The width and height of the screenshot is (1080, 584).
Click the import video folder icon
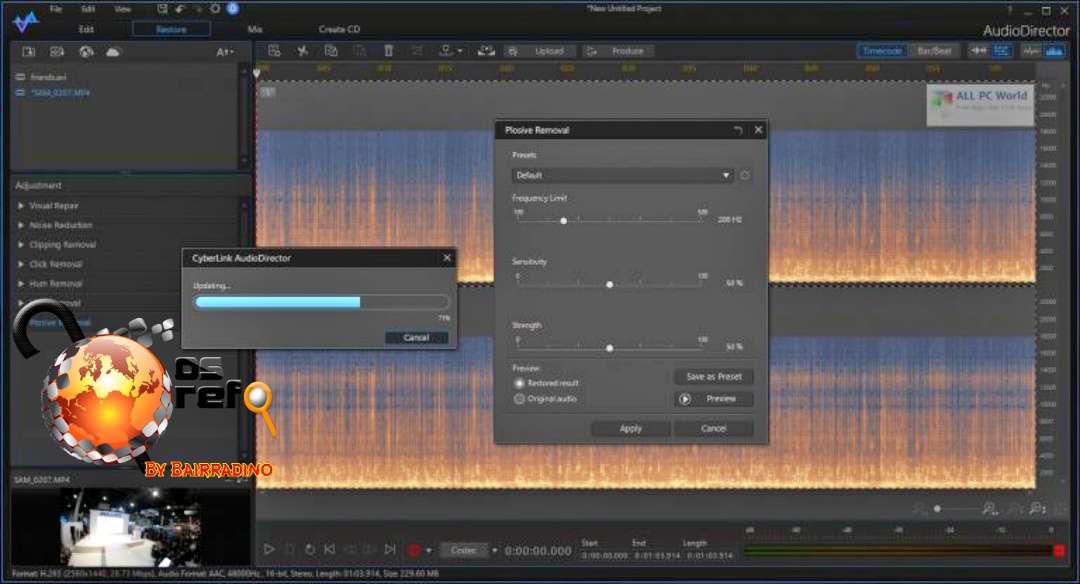point(57,52)
